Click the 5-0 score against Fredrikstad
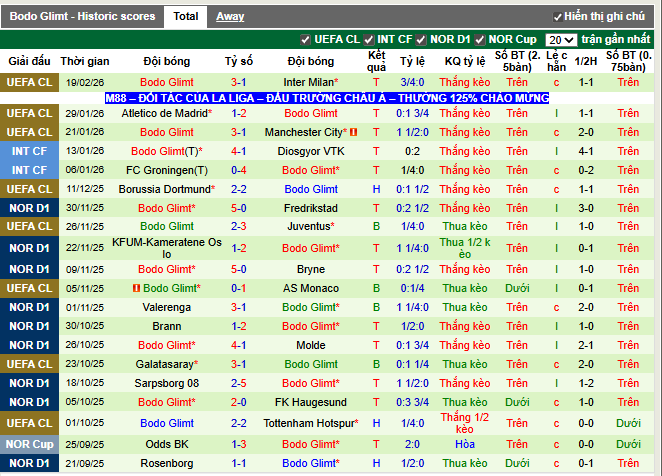This screenshot has height=476, width=662. pyautogui.click(x=238, y=208)
